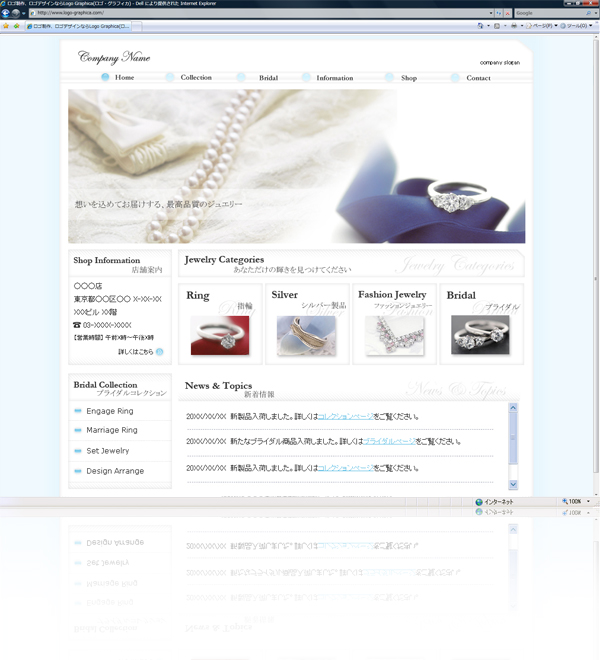Open the Collection navigation item
Image resolution: width=600 pixels, height=660 pixels.
point(196,77)
